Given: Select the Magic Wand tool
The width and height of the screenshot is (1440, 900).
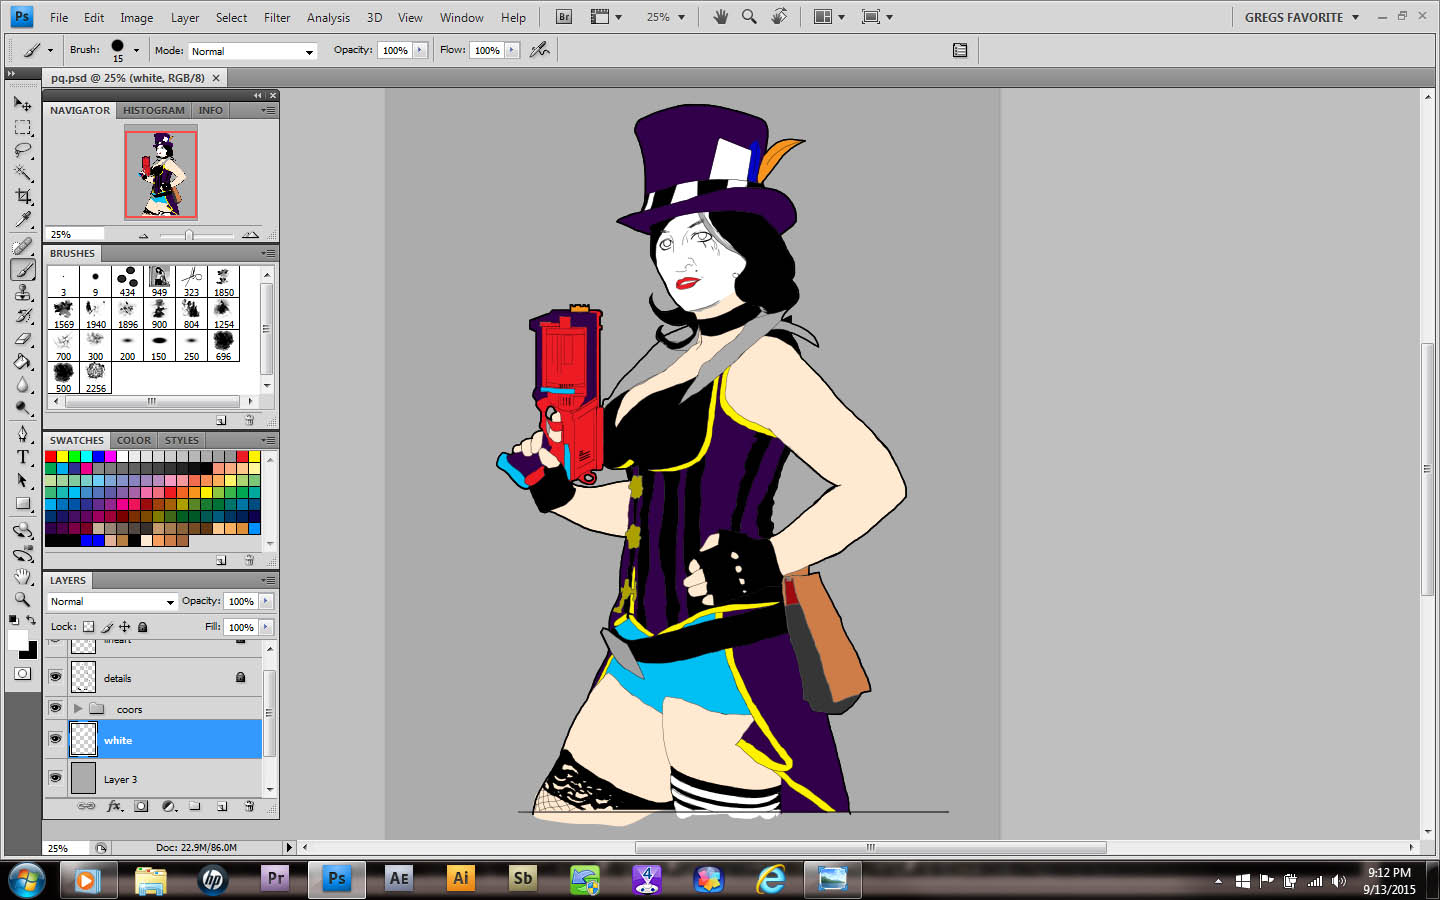Looking at the screenshot, I should [x=23, y=174].
